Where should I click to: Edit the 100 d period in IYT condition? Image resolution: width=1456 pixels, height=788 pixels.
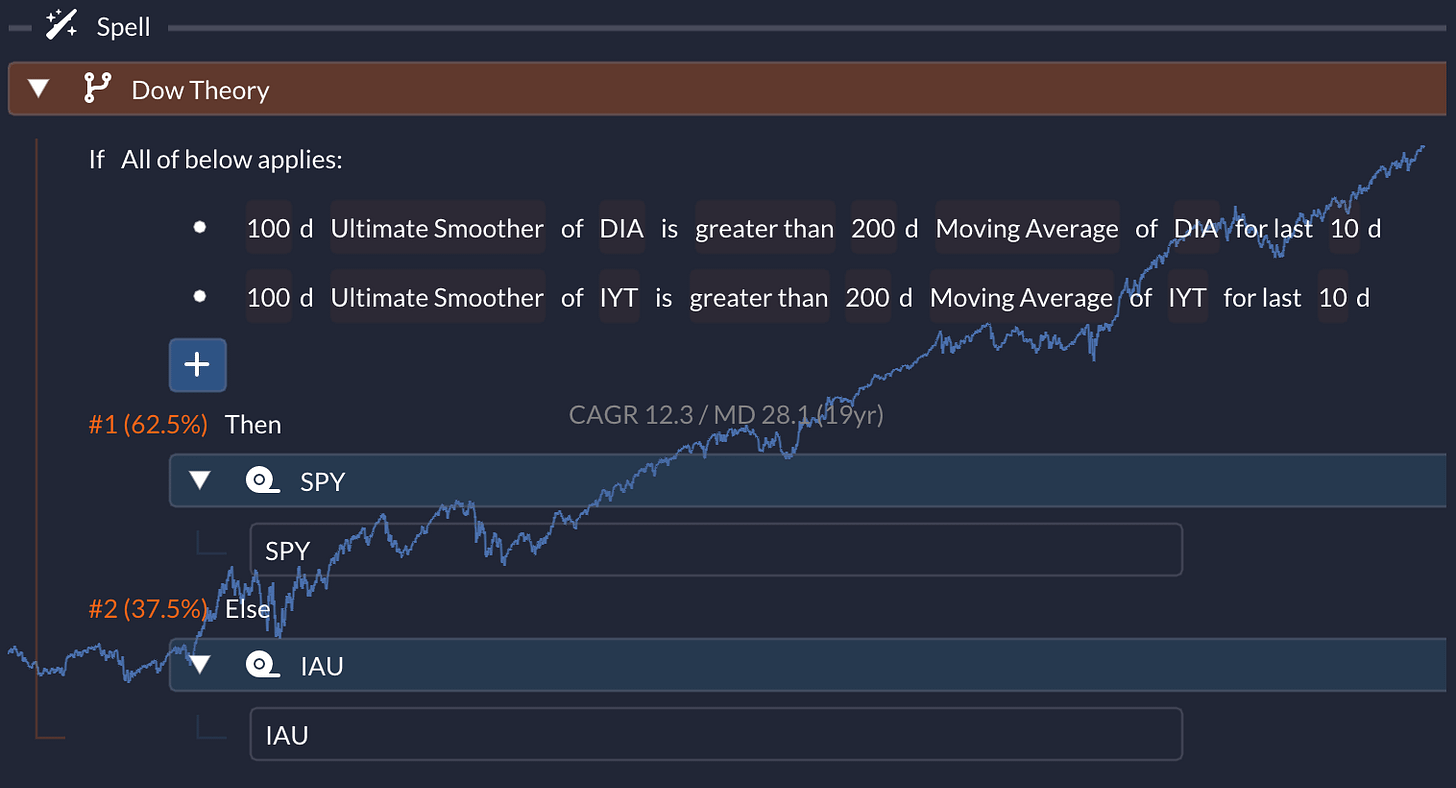268,297
